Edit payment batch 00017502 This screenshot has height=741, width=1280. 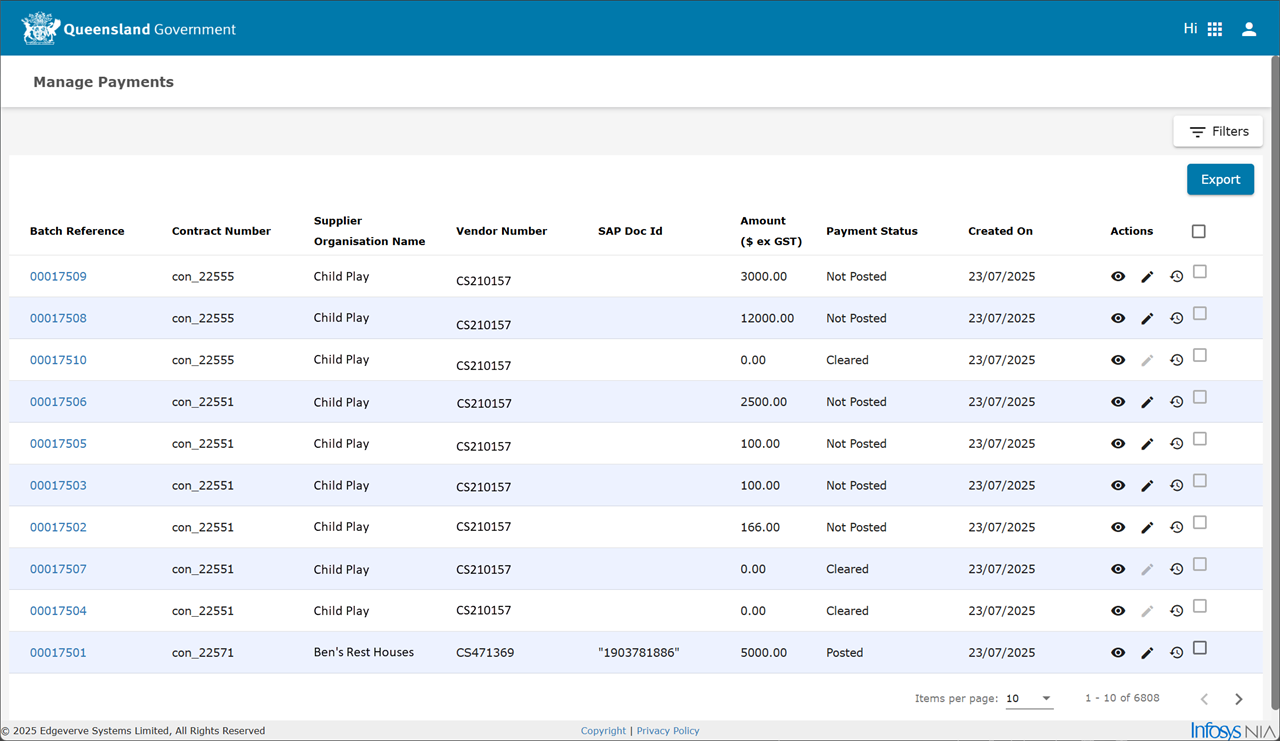(1147, 528)
